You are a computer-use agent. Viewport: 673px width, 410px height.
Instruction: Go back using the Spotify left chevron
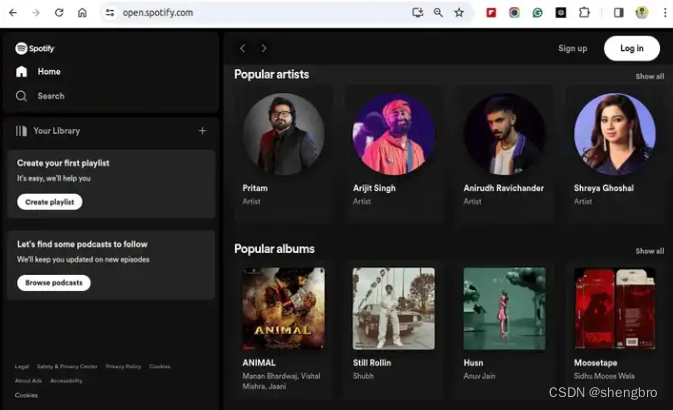point(243,48)
